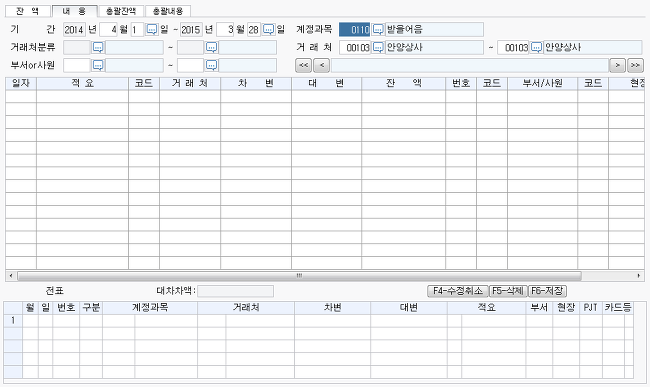This screenshot has width=650, height=387.
Task: Click the 받을어음 account name field
Action: pyautogui.click(x=434, y=30)
